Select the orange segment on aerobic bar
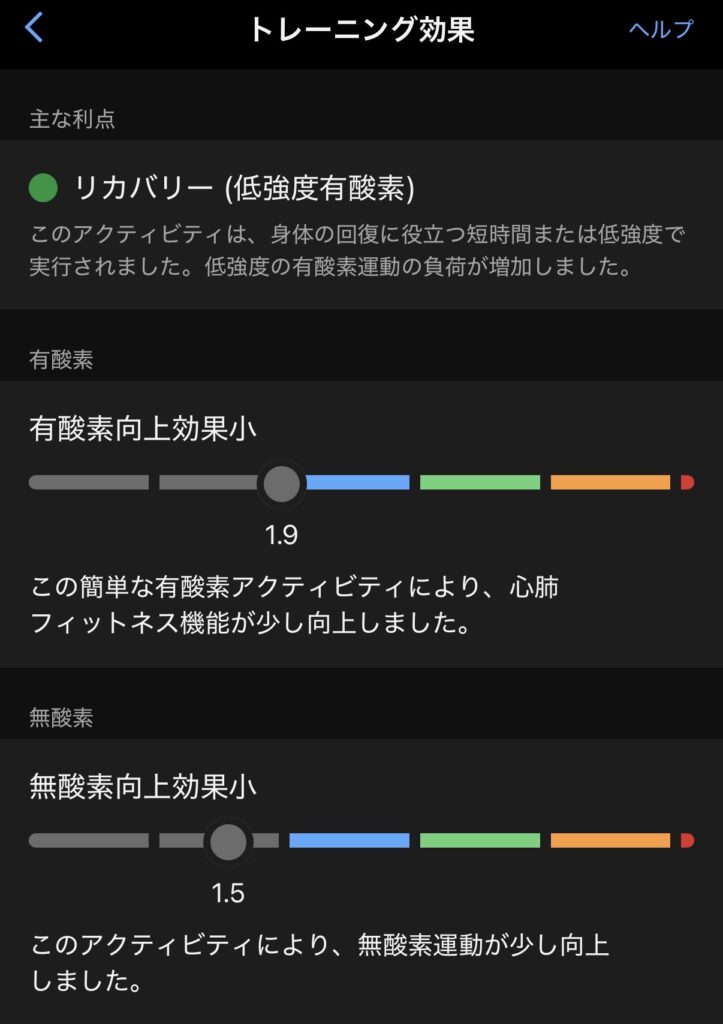Screen dimensions: 723x1024 point(610,483)
